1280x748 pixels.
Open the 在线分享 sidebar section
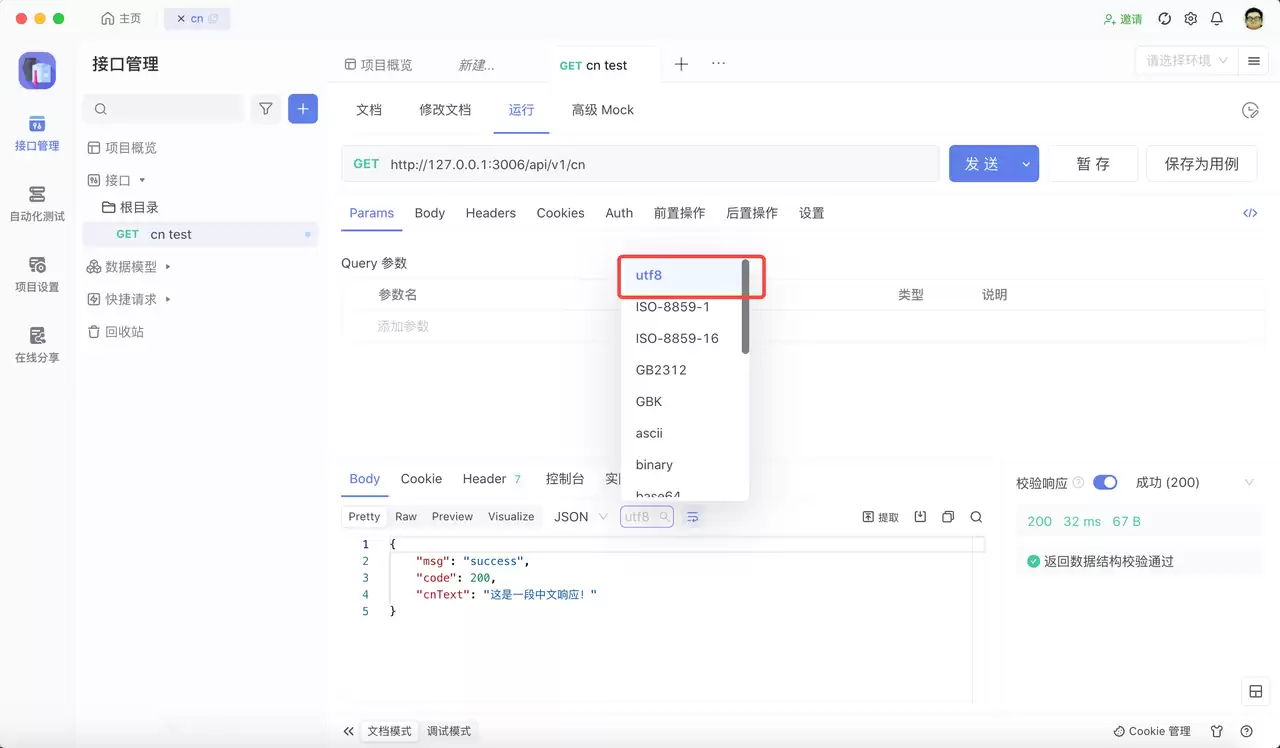(x=37, y=345)
